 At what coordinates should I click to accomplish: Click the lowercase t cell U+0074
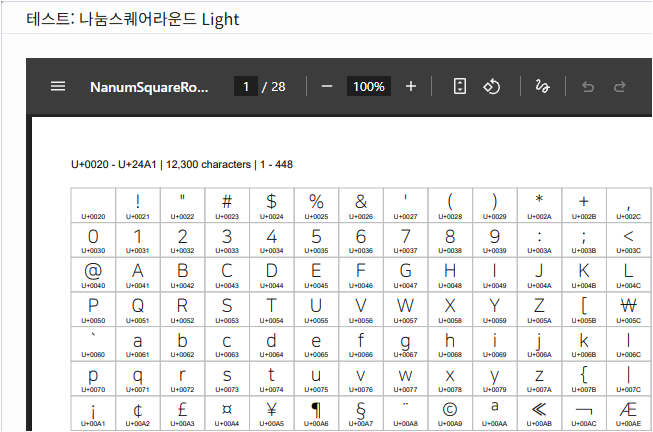[272, 379]
